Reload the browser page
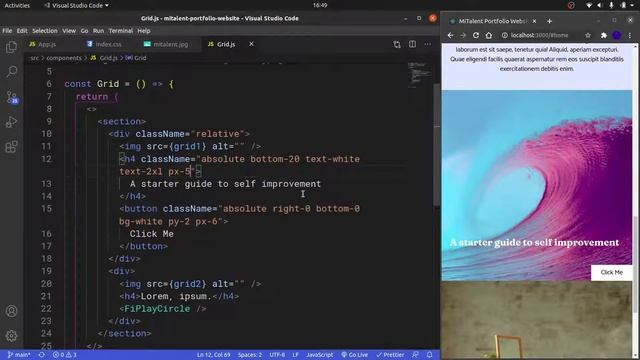The width and height of the screenshot is (640, 360). coord(476,36)
